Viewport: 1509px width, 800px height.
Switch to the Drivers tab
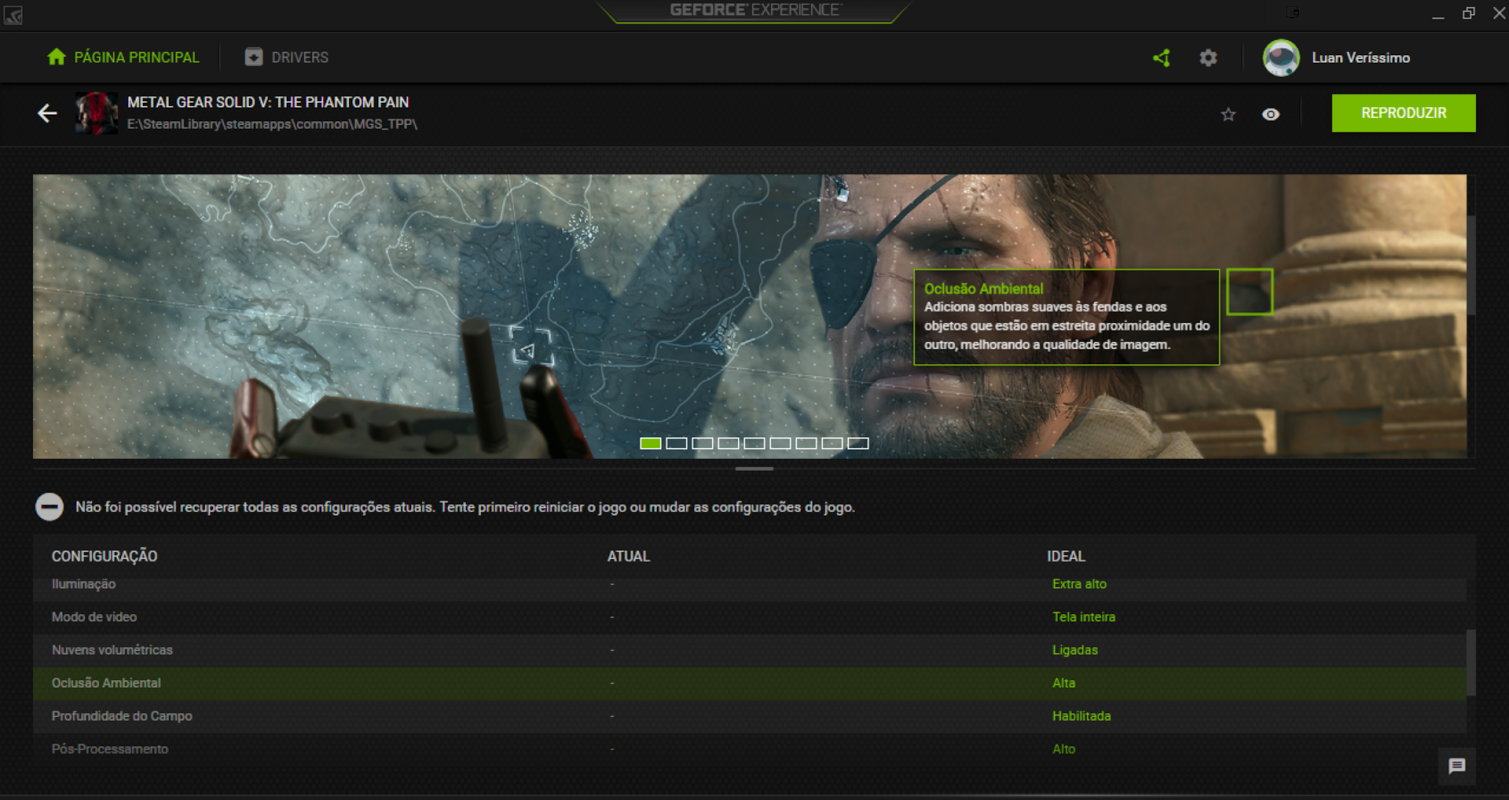[x=287, y=57]
